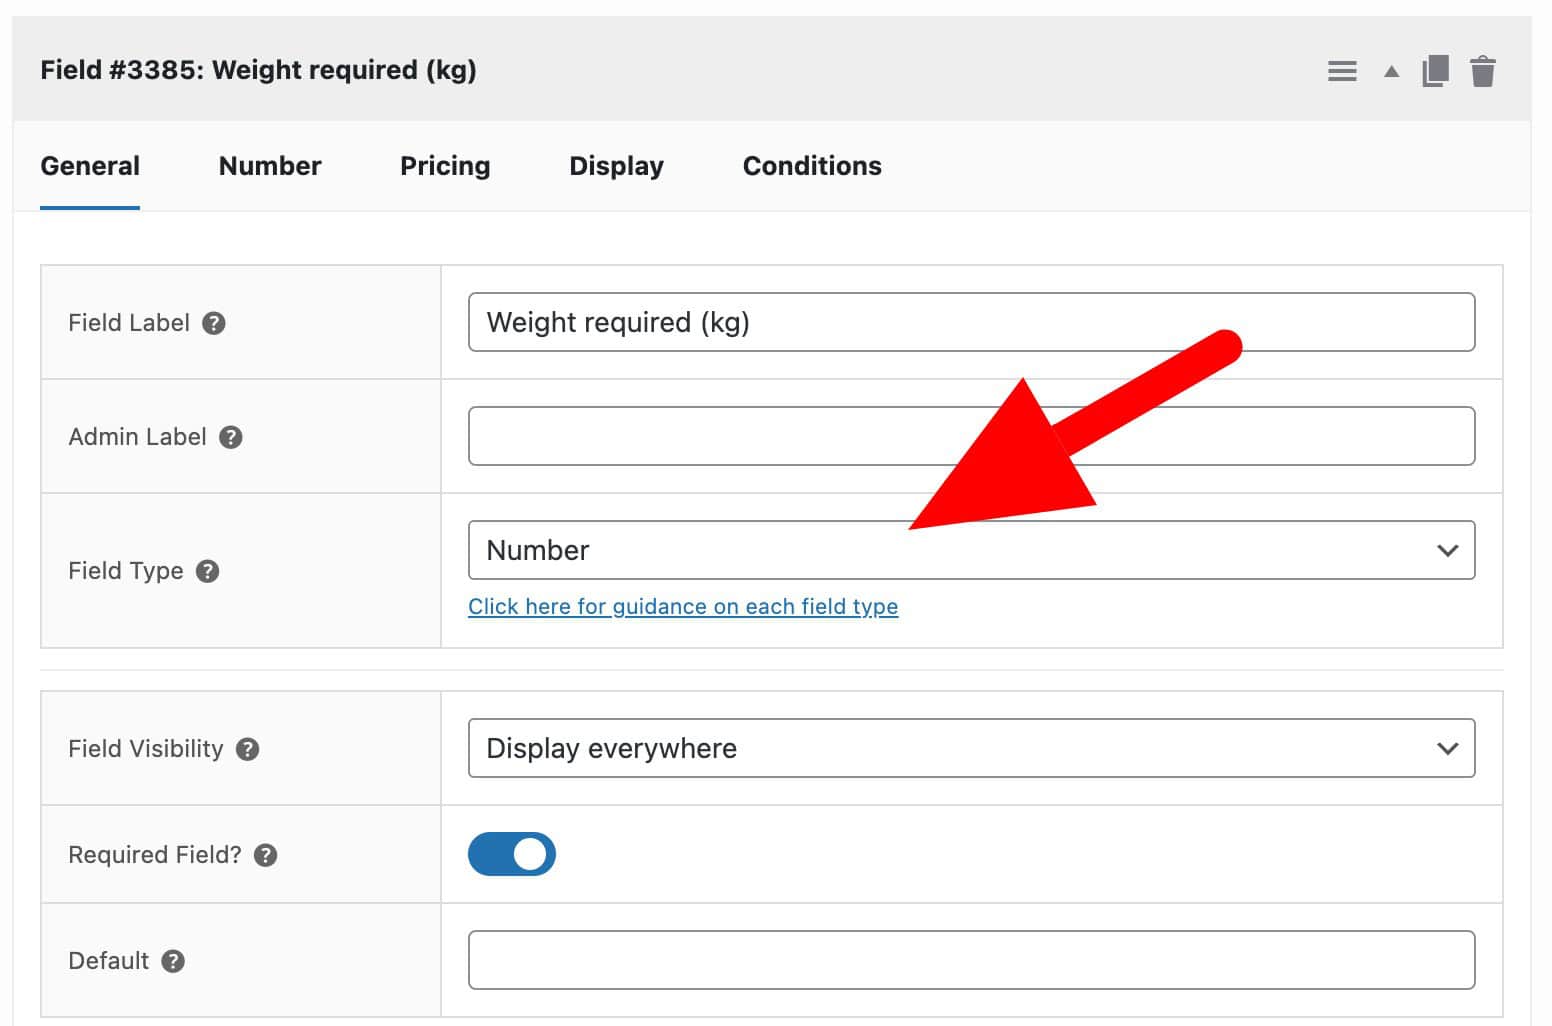This screenshot has height=1026, width=1552.
Task: Delete the field using the trash icon
Action: click(x=1483, y=71)
